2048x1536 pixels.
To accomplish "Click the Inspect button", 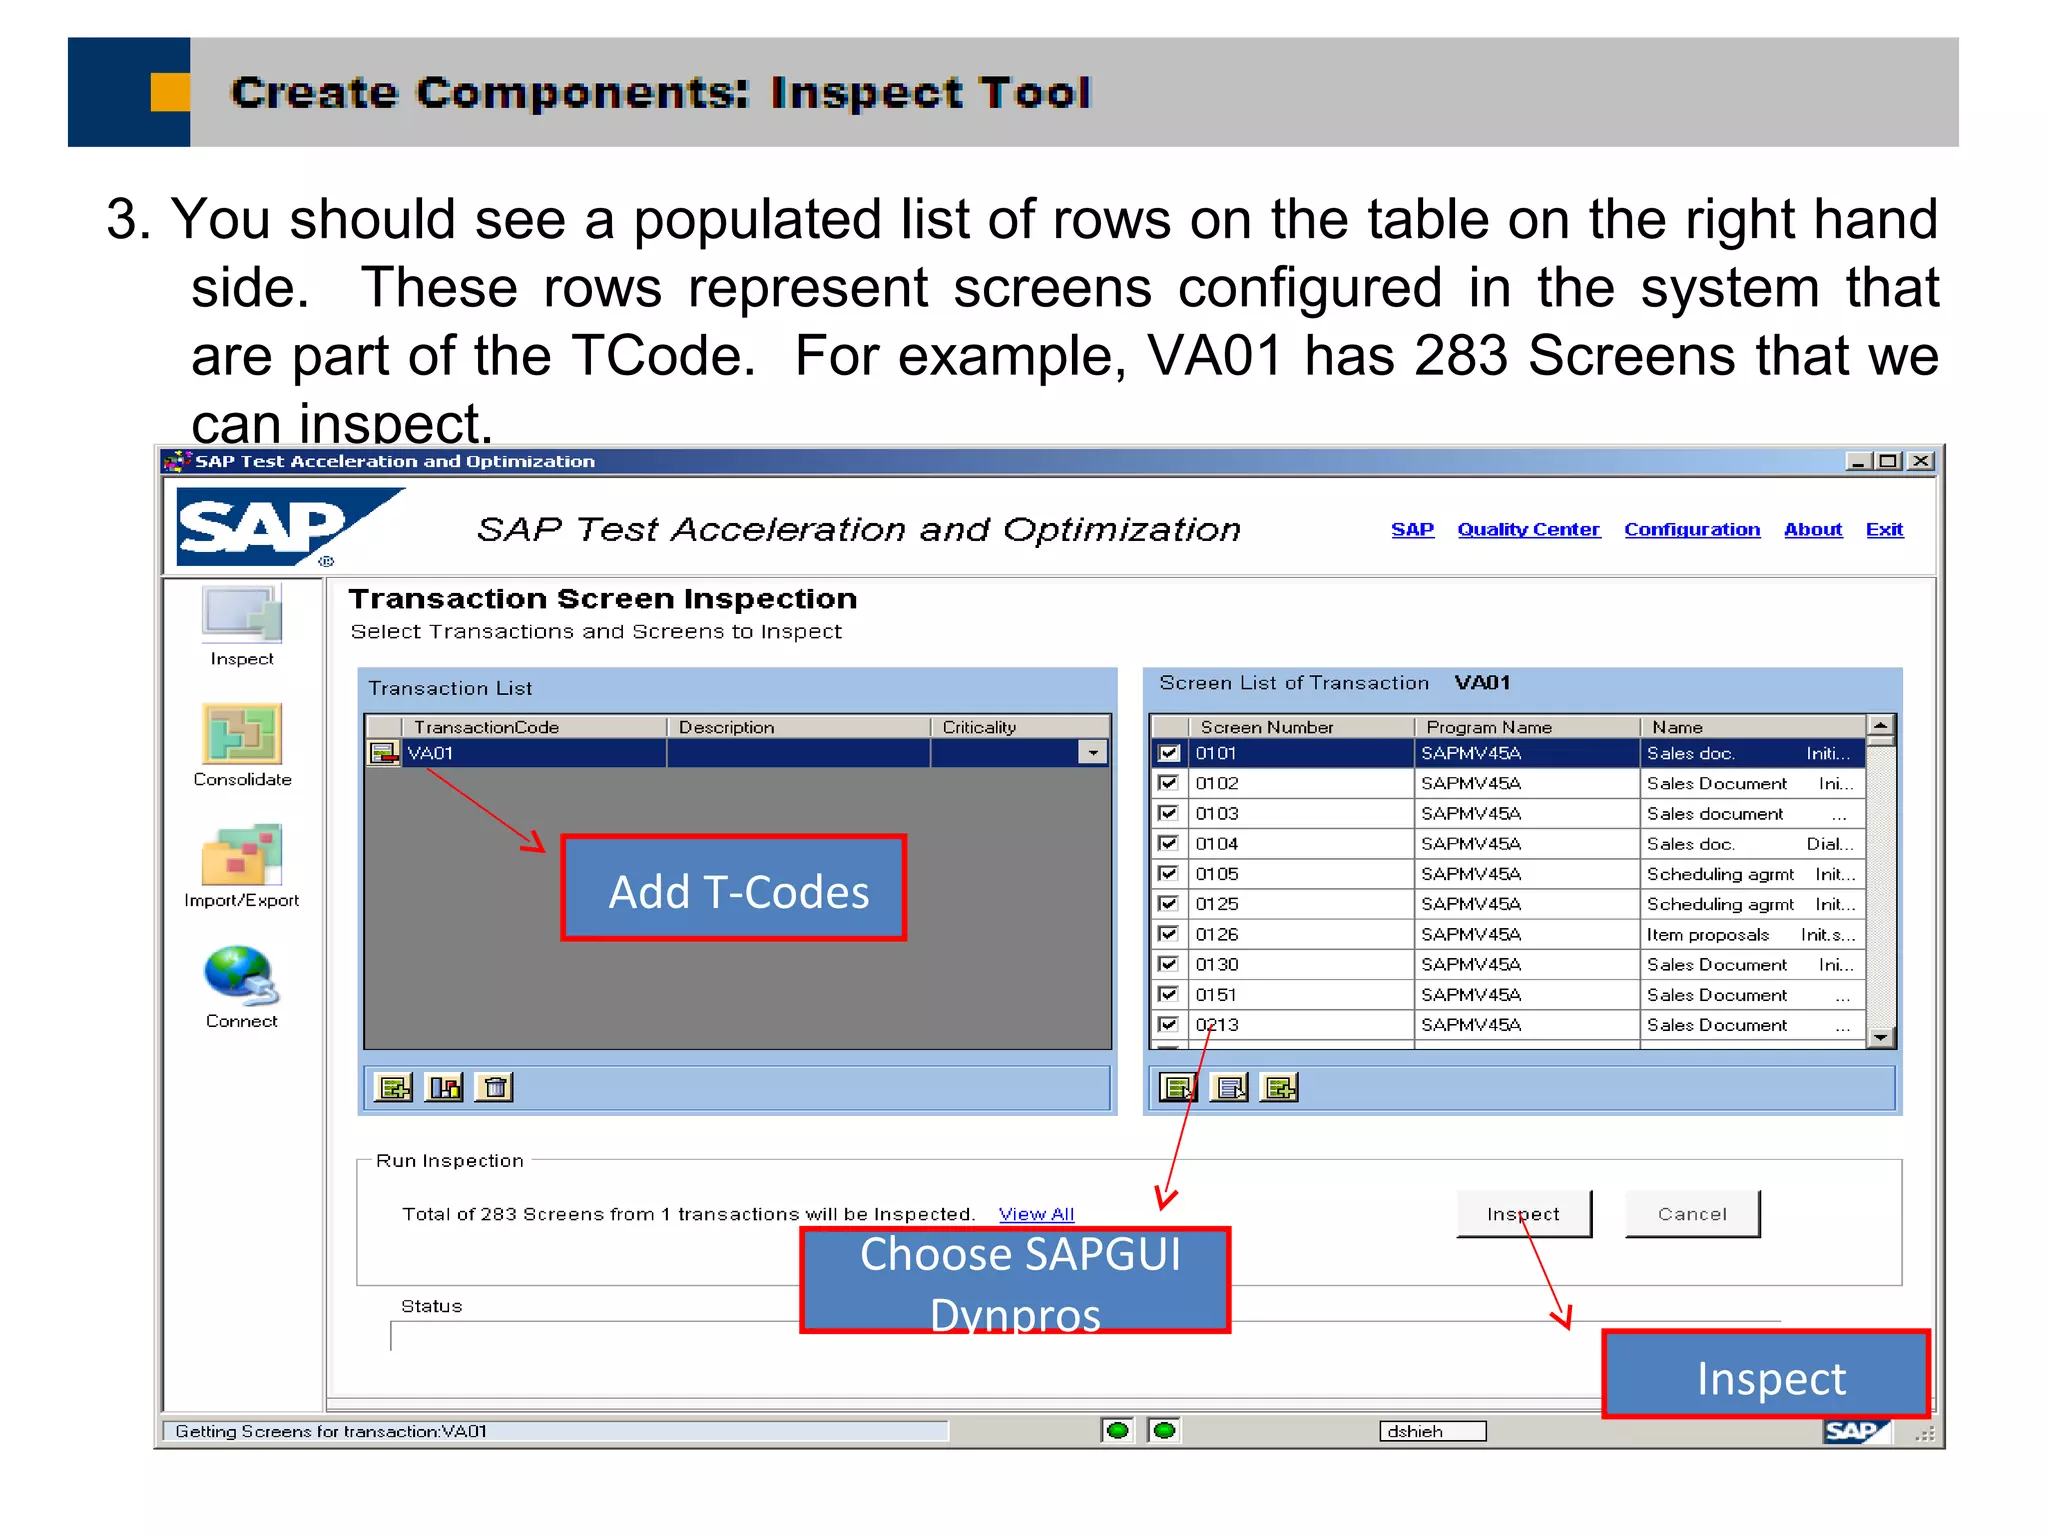I will click(1523, 1214).
